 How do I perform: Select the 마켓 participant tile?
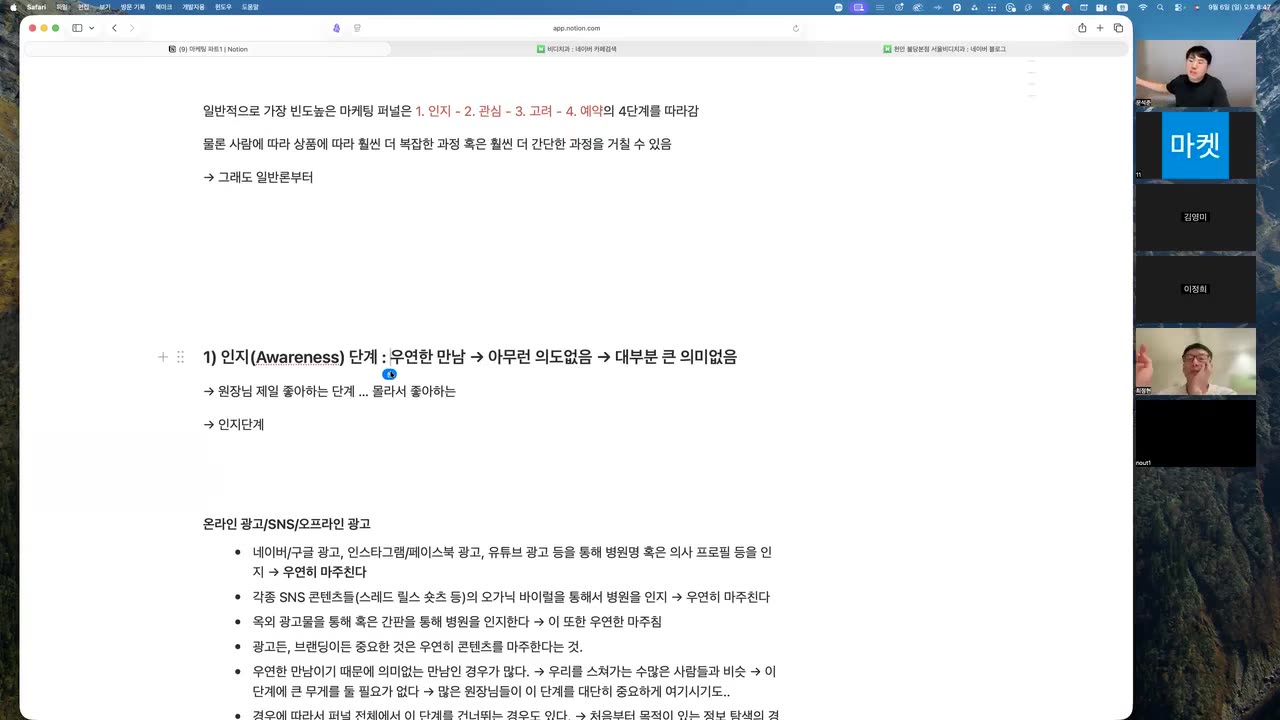click(1195, 145)
